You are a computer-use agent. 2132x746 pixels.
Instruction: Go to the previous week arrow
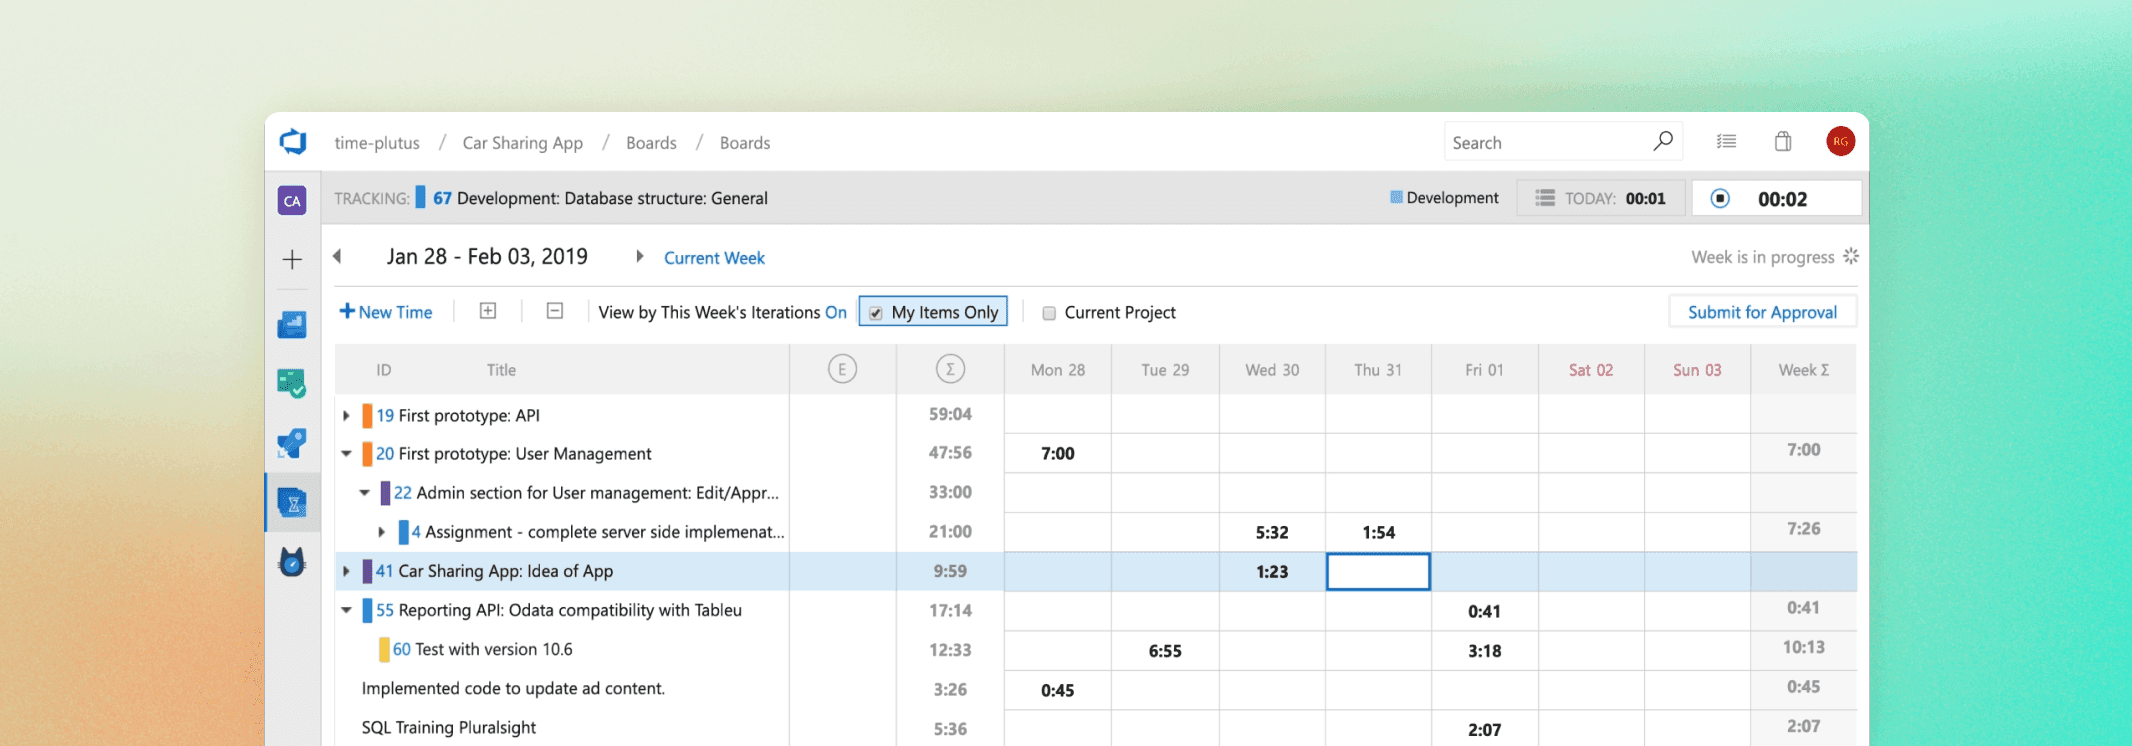click(x=338, y=256)
